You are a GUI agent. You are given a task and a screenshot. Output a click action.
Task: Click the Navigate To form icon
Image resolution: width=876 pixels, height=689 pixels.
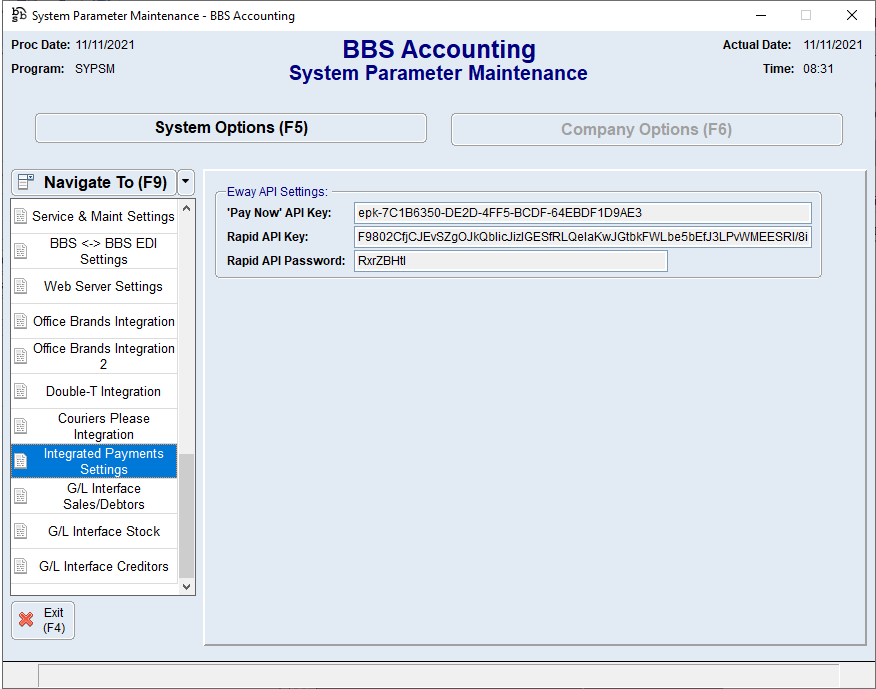pyautogui.click(x=26, y=182)
